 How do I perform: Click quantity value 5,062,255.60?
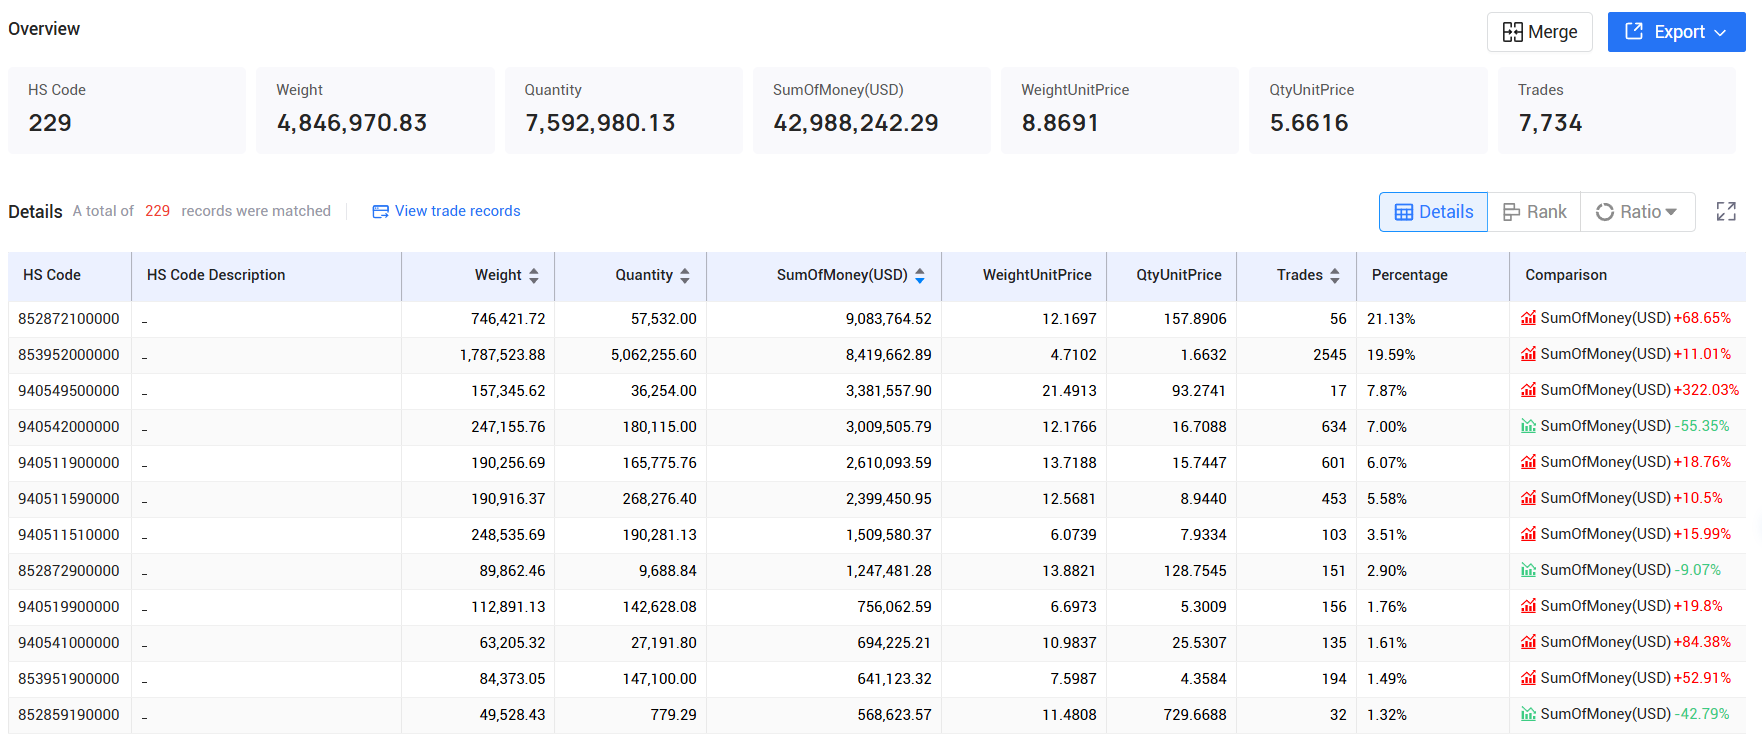point(653,355)
